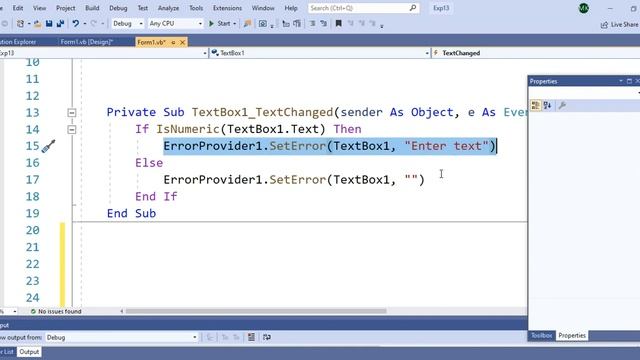Click the Save All icon
Screen dimensions: 640x360
pyautogui.click(x=60, y=24)
